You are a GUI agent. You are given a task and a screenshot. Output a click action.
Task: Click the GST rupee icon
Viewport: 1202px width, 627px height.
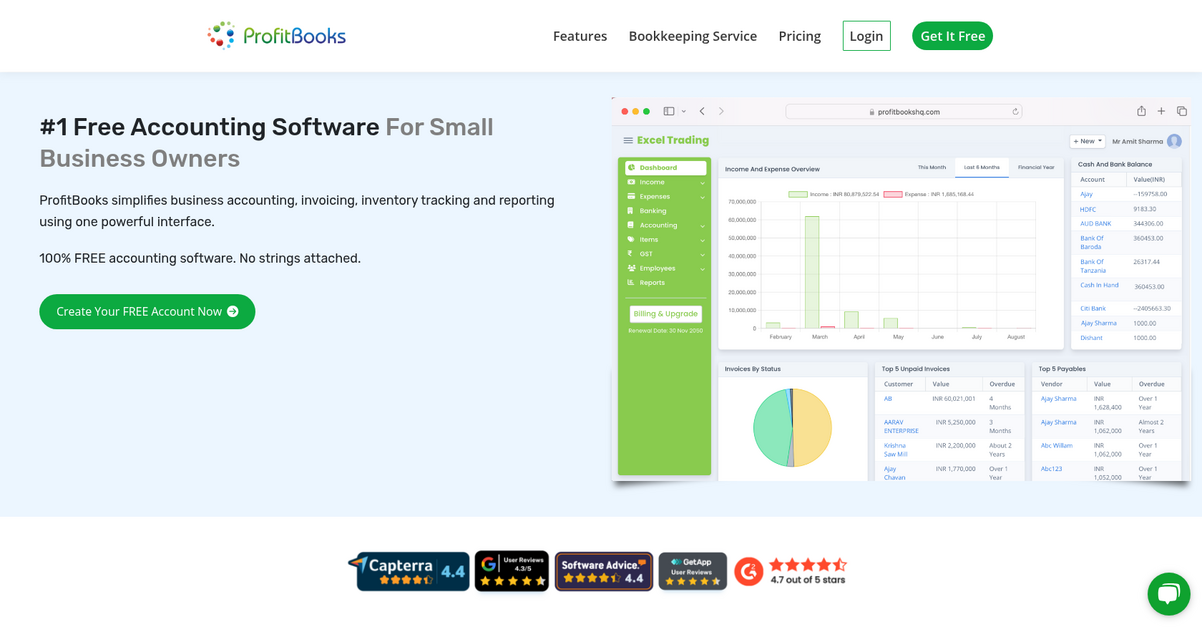[x=631, y=254]
